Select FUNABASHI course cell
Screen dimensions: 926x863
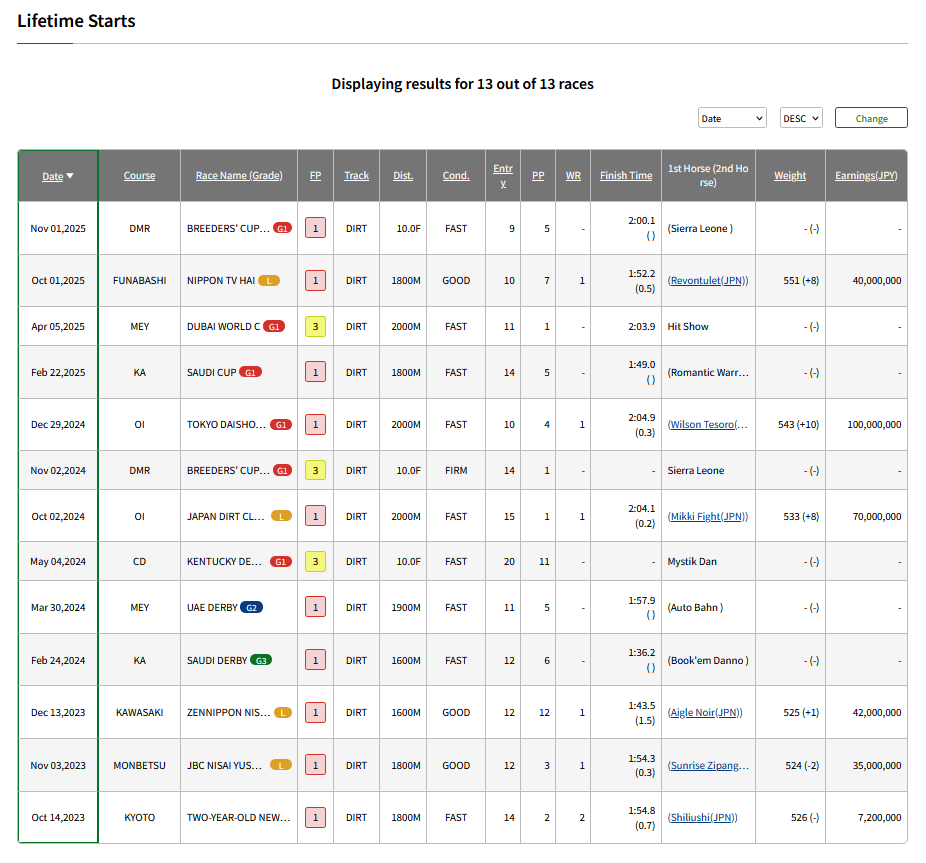click(x=139, y=281)
